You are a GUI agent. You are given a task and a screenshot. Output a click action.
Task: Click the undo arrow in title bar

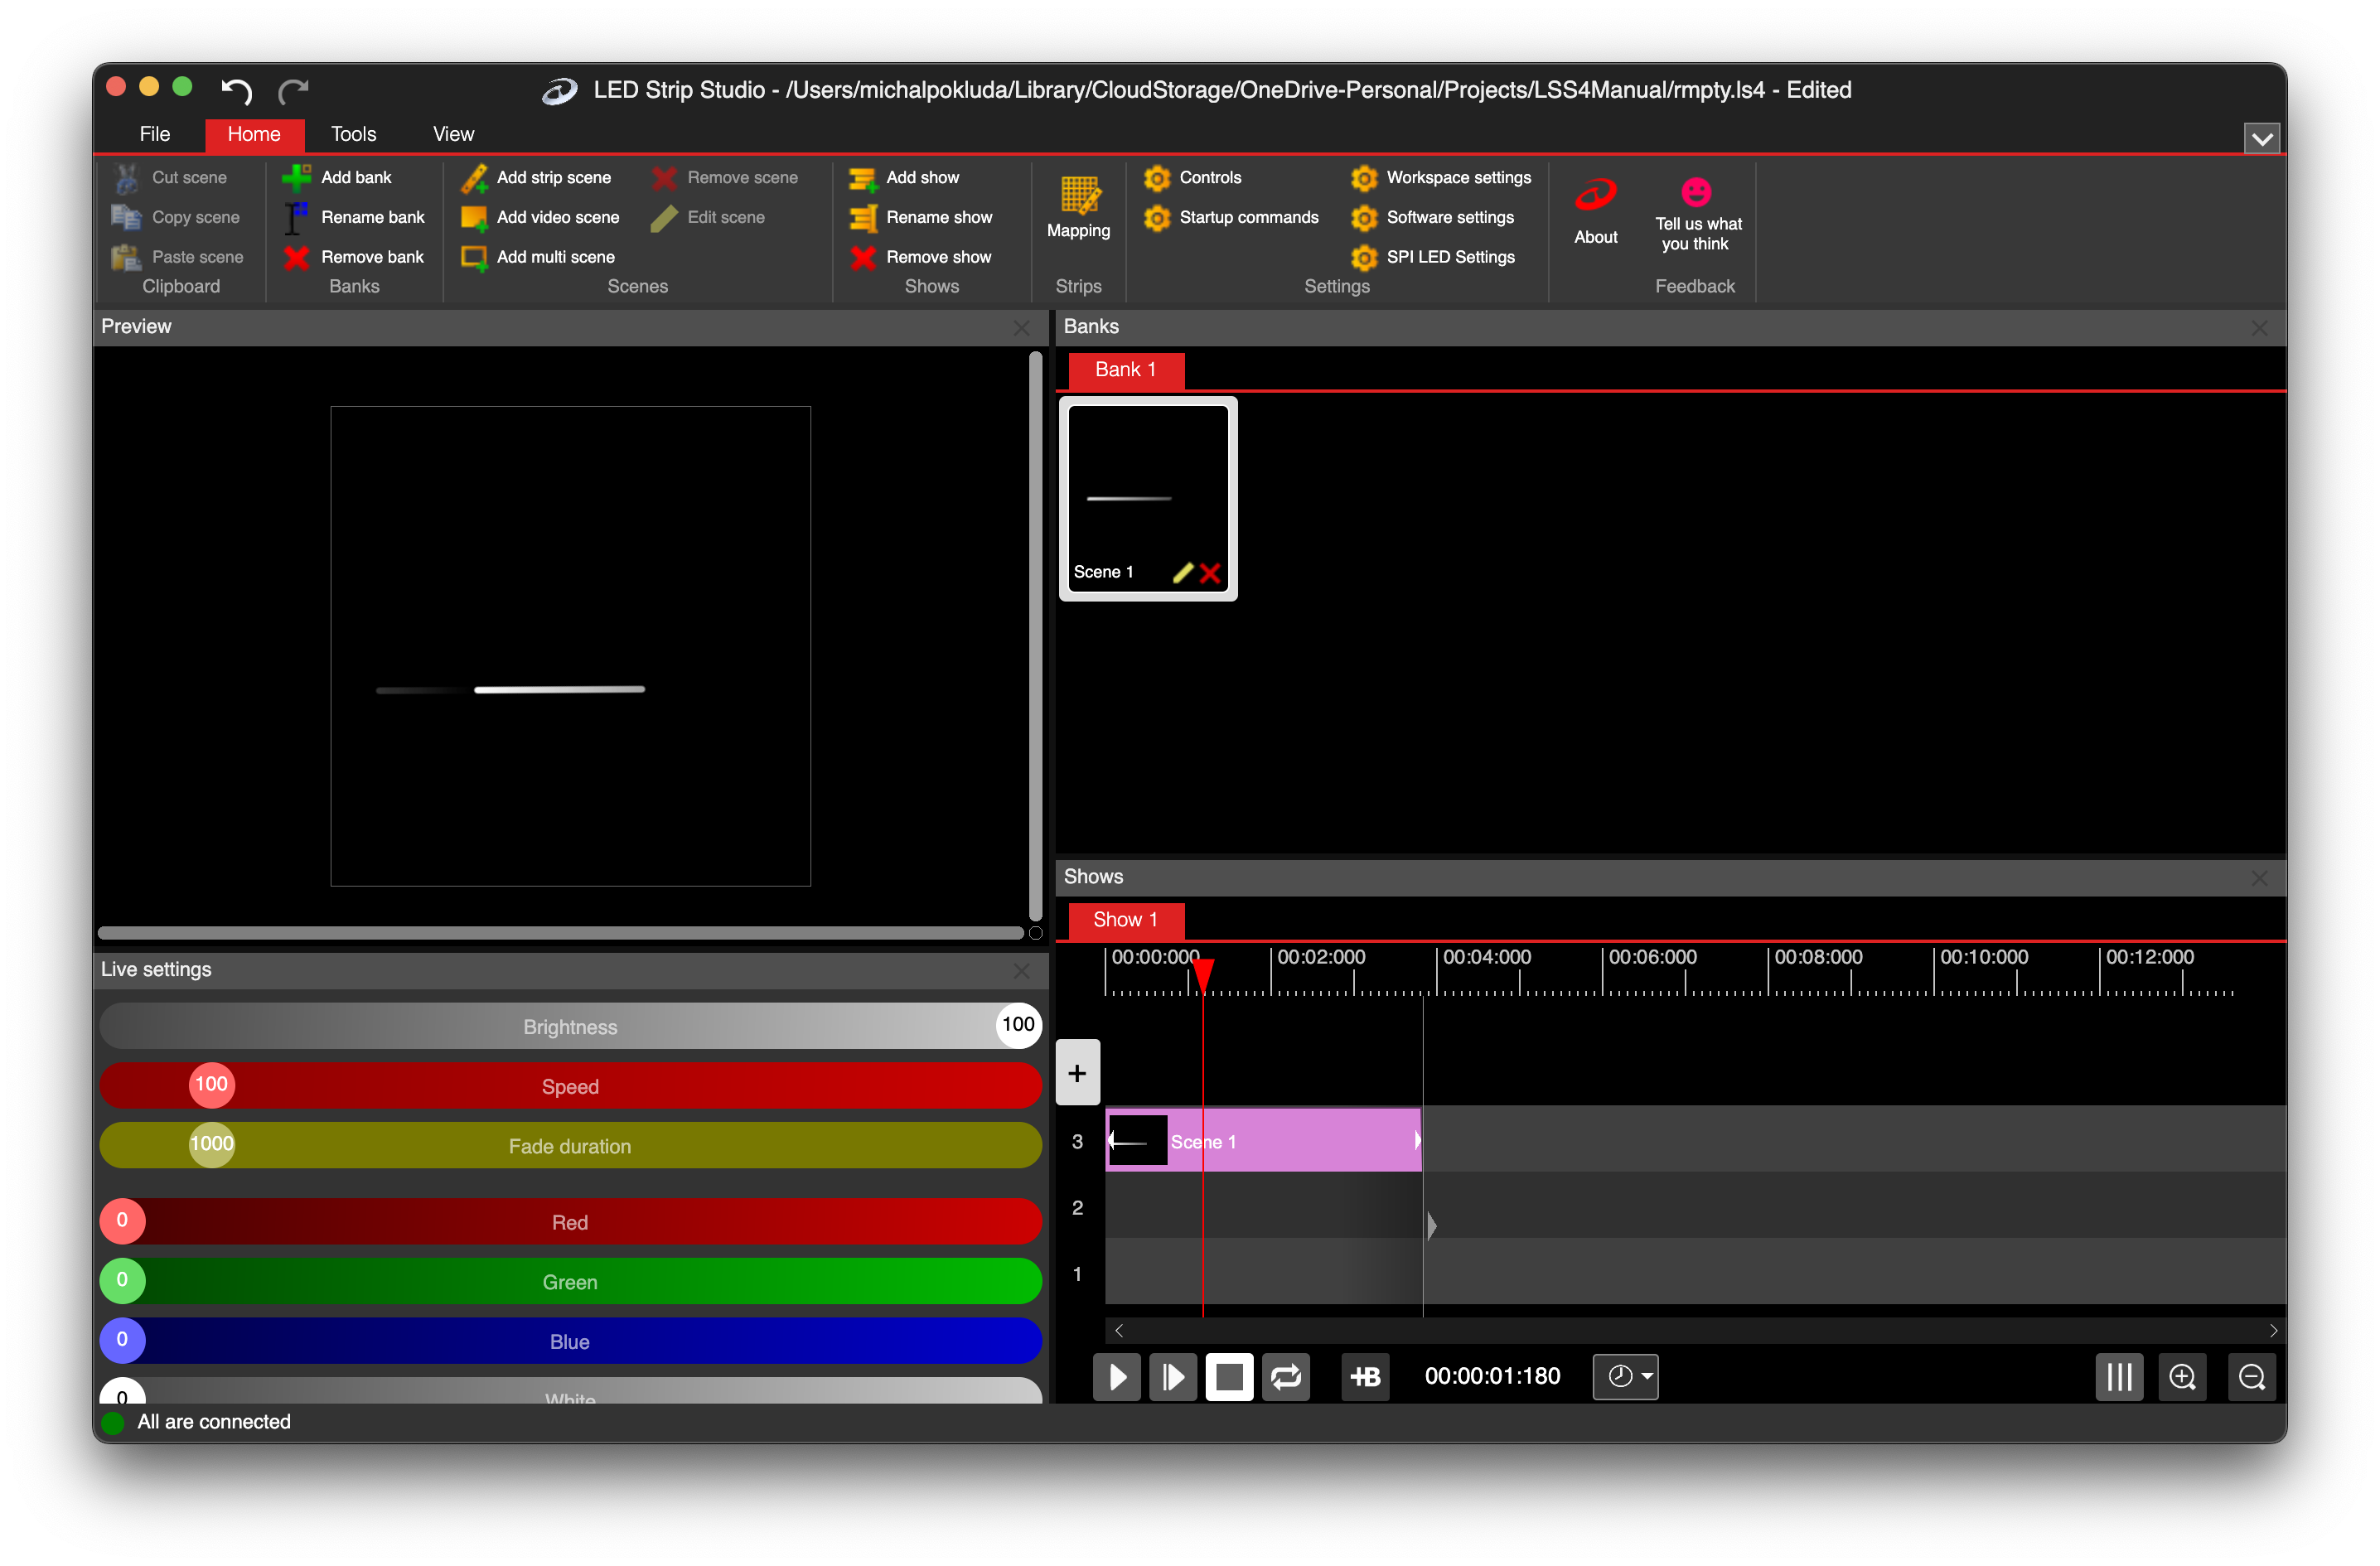tap(237, 90)
